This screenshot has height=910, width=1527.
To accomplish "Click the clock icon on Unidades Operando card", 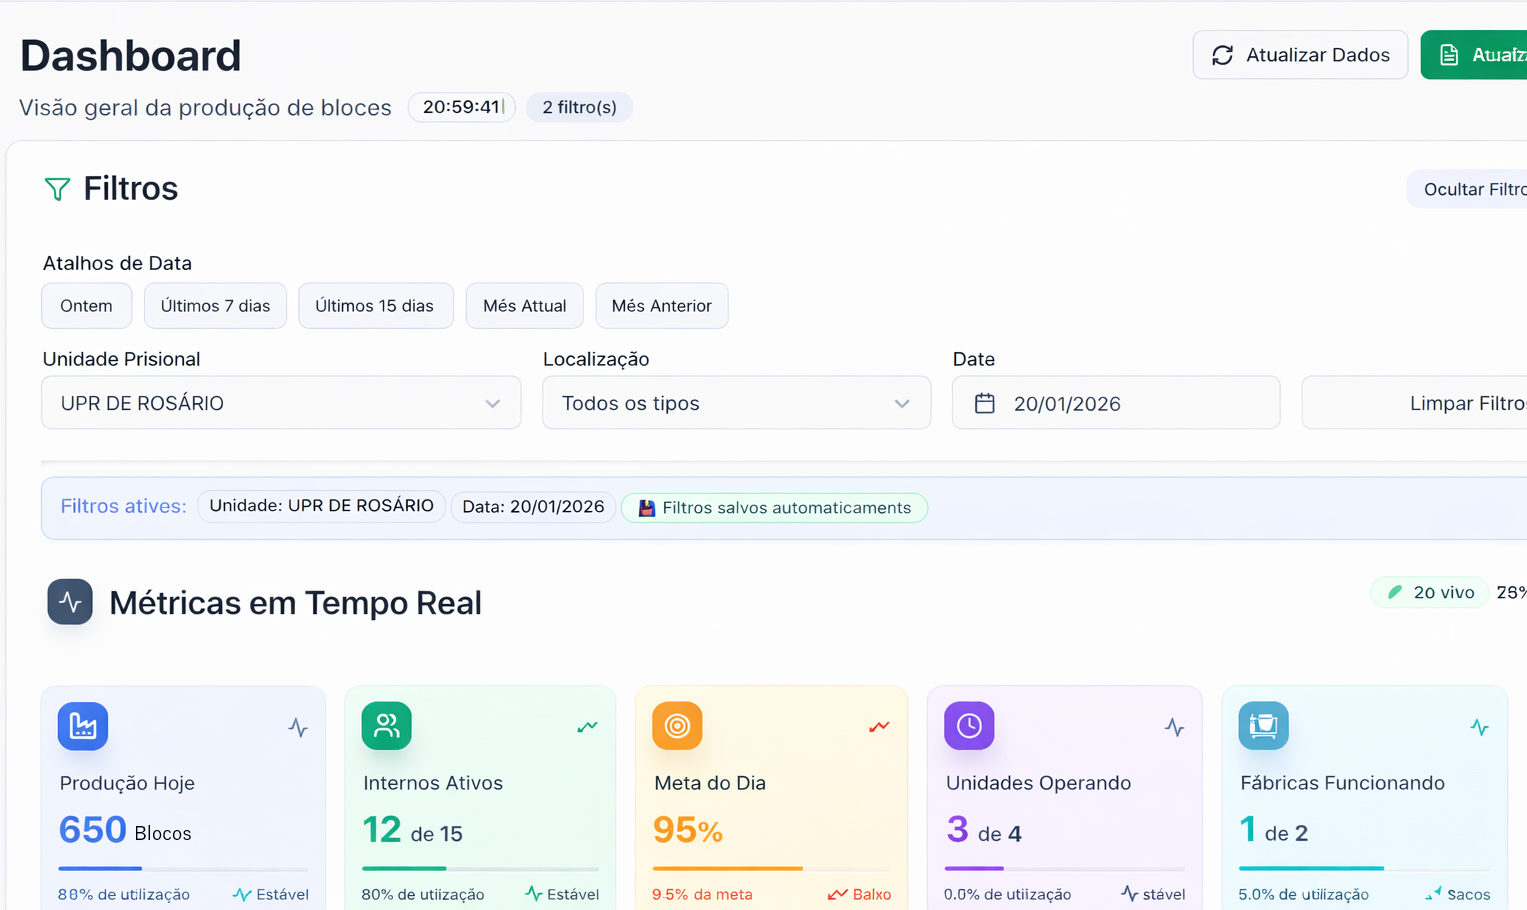I will tap(968, 726).
